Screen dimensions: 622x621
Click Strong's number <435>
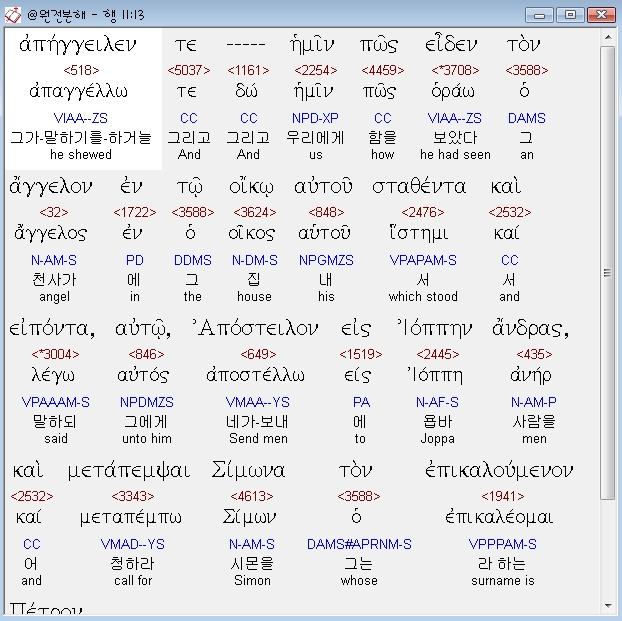click(534, 354)
